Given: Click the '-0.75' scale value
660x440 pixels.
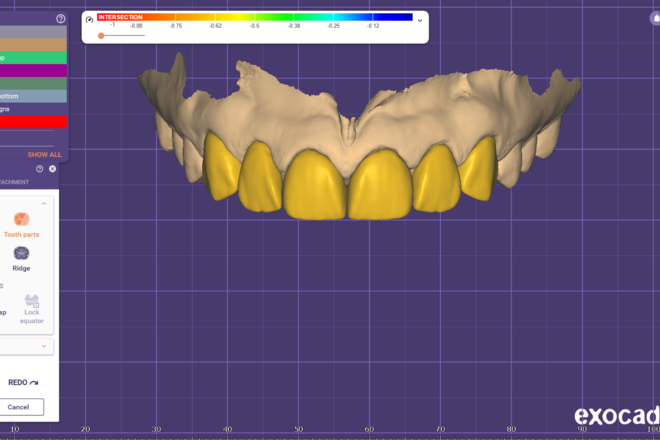Looking at the screenshot, I should pyautogui.click(x=176, y=26).
